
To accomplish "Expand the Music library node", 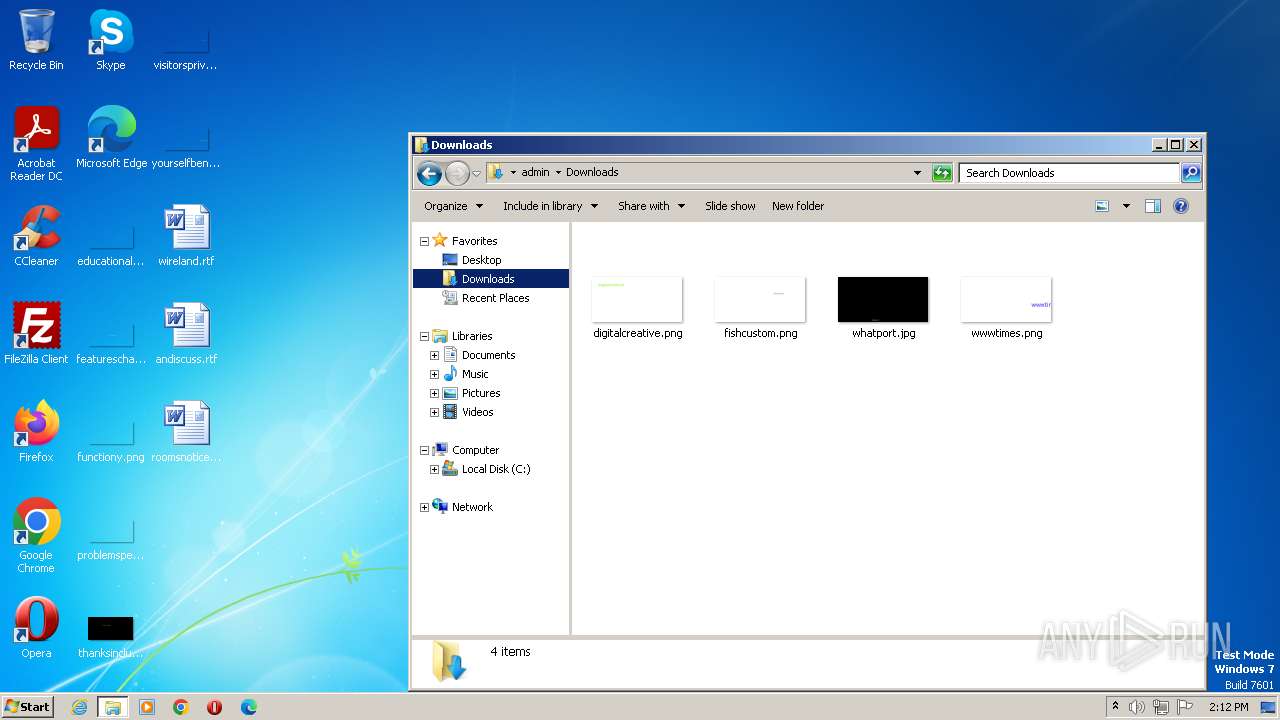I will pos(434,374).
